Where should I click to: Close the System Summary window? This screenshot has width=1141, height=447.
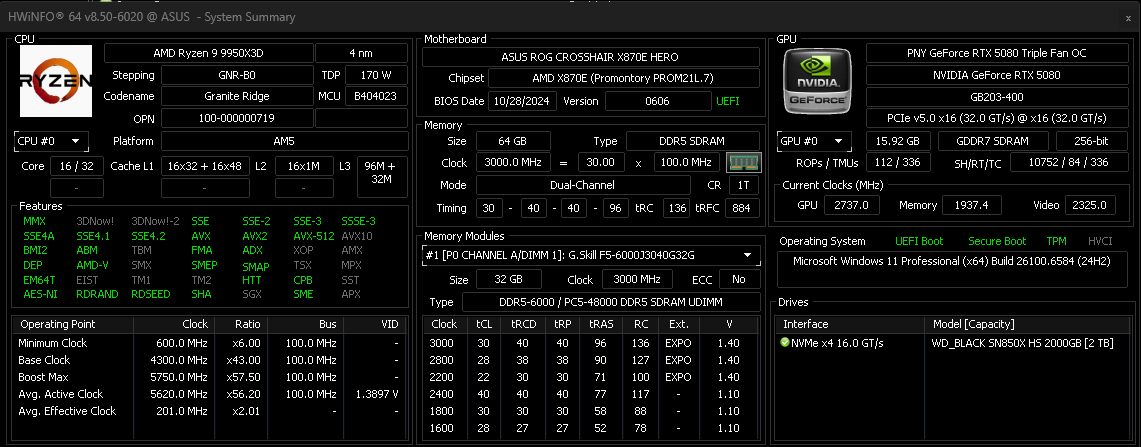(x=1128, y=17)
